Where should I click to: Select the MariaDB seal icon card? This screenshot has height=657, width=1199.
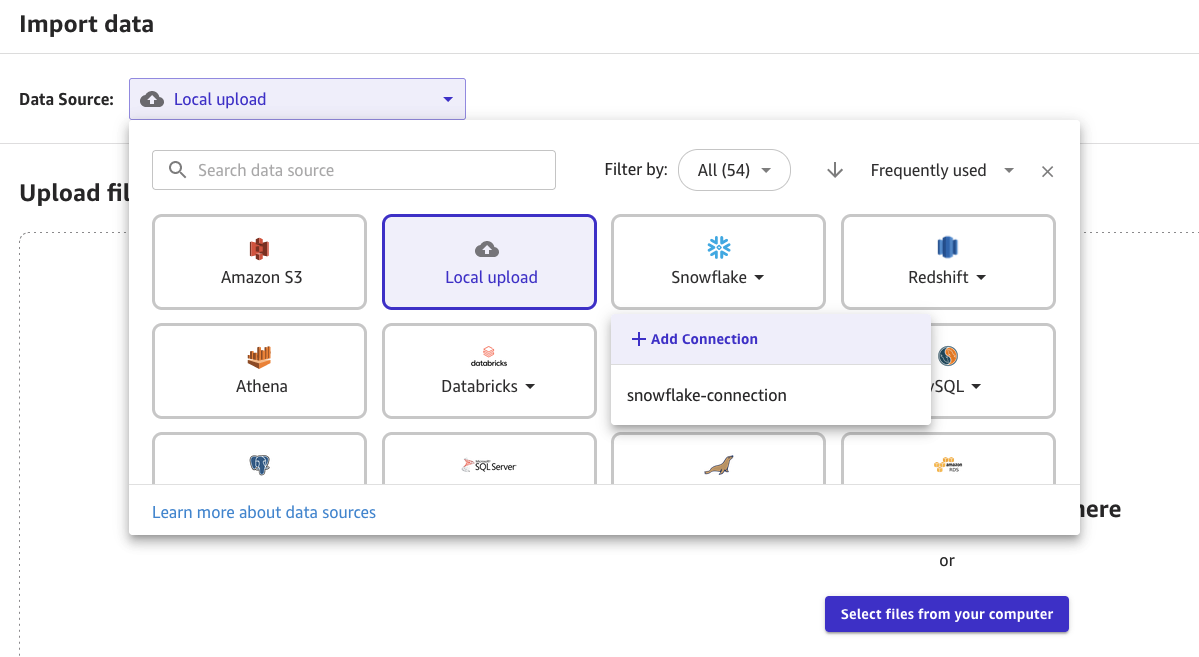719,459
